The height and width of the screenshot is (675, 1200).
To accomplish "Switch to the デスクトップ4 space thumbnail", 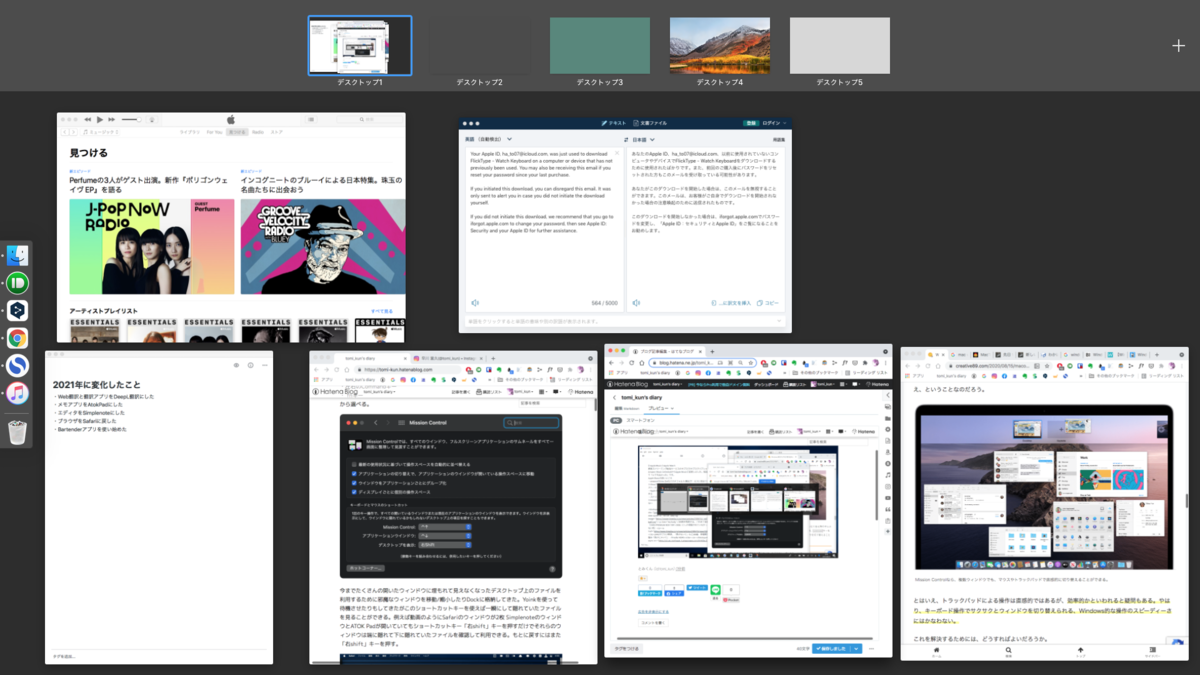I will point(720,45).
